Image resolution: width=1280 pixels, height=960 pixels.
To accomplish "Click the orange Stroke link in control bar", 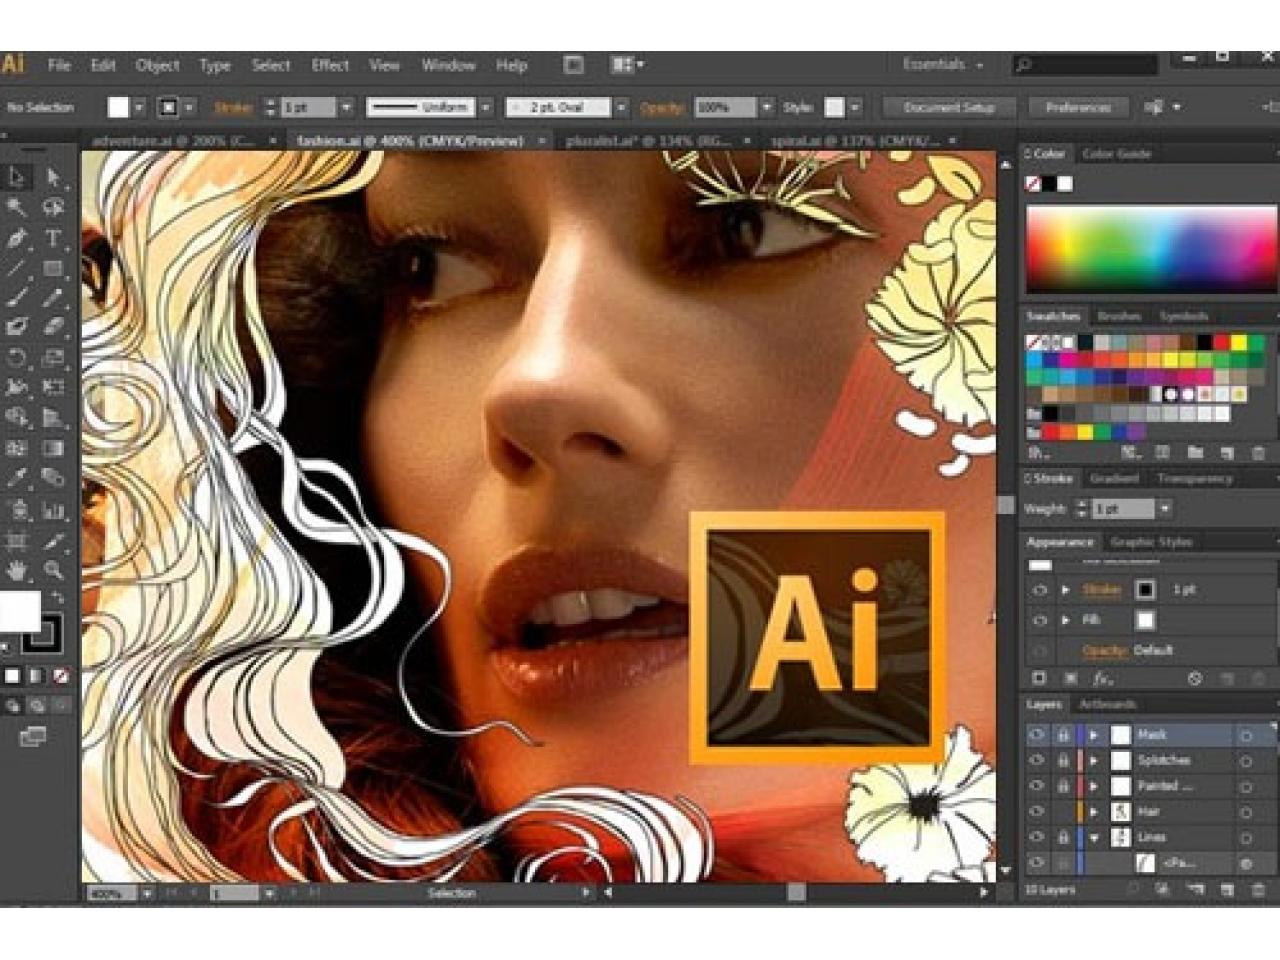I will [x=234, y=107].
